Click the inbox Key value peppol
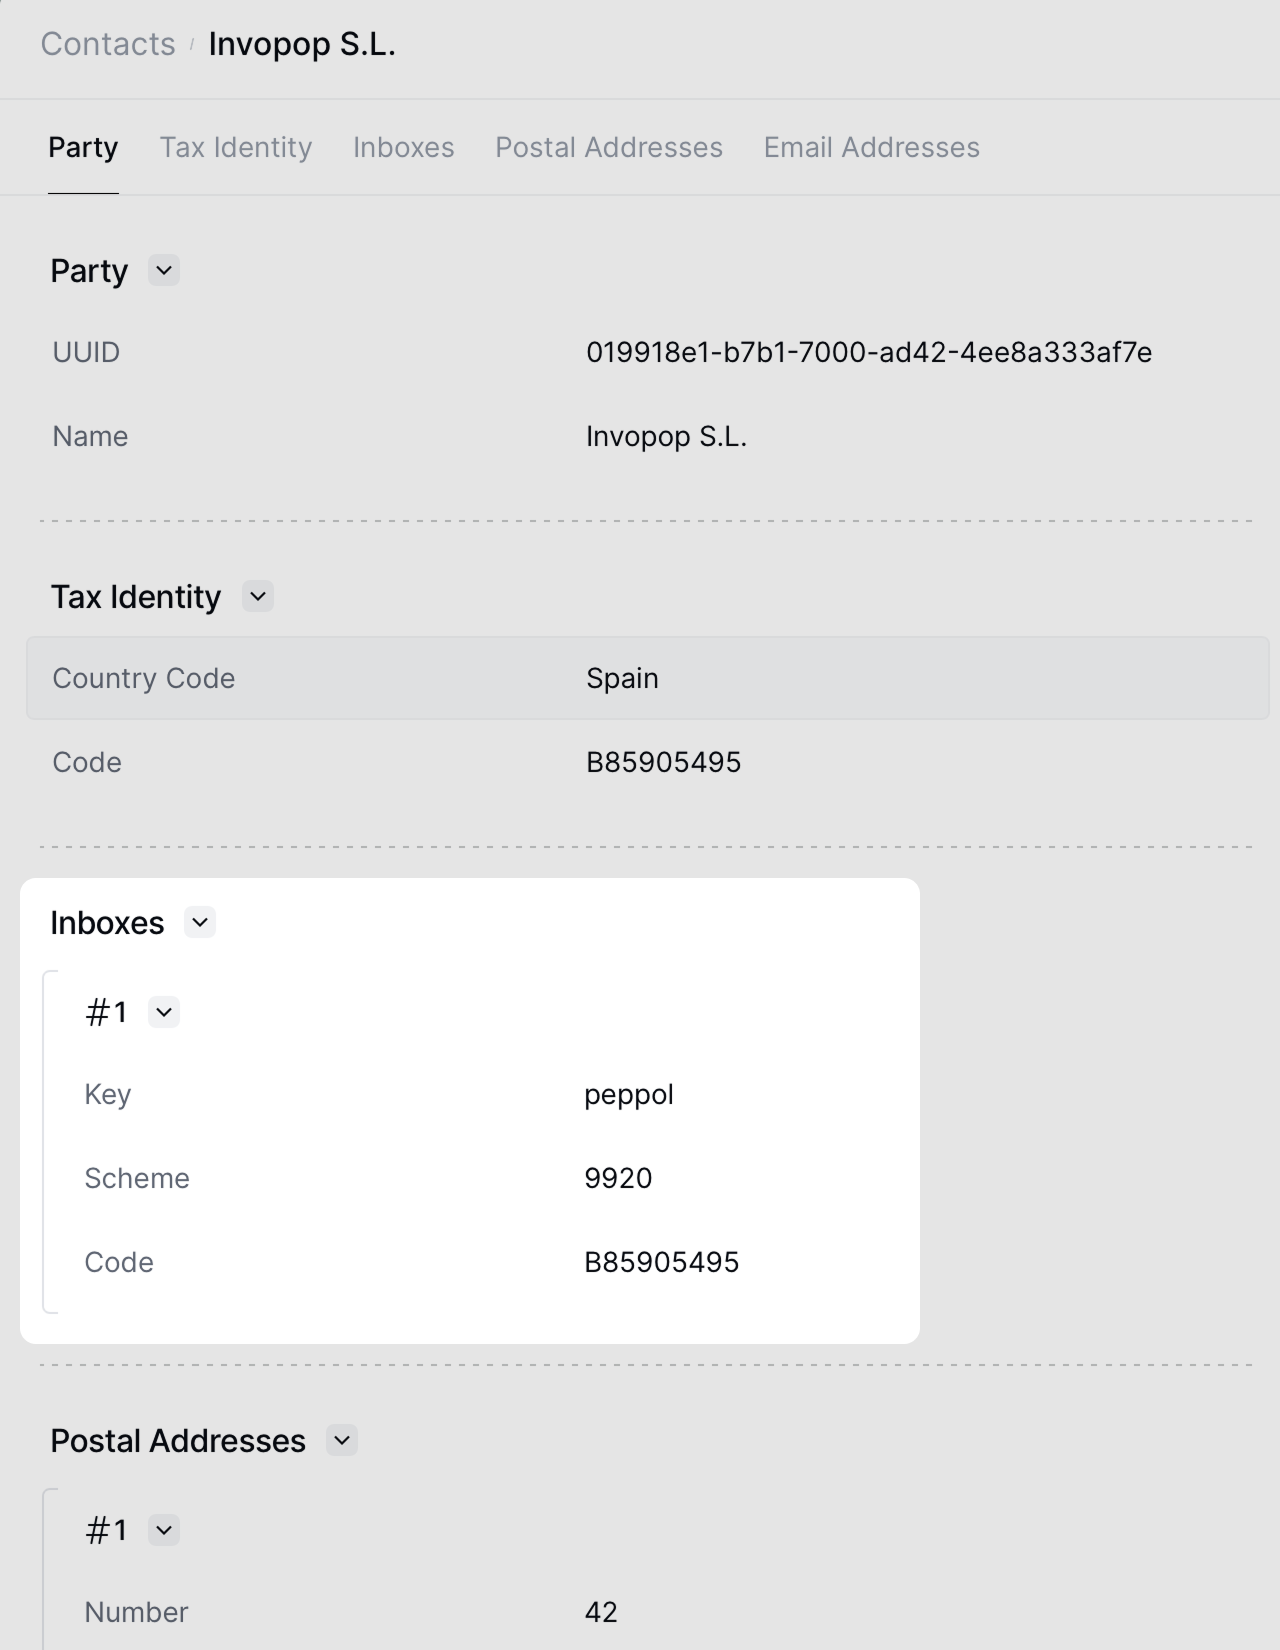This screenshot has width=1280, height=1650. click(629, 1094)
